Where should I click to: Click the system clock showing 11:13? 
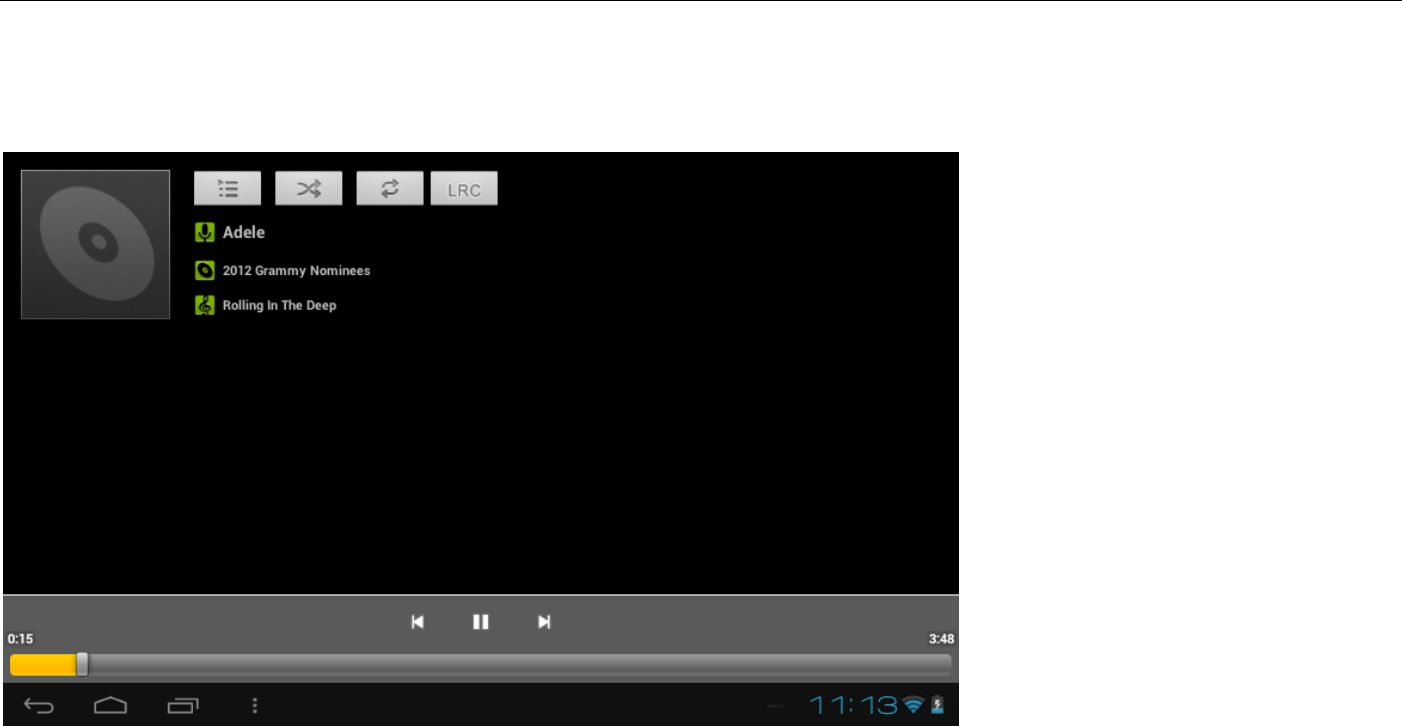coord(853,706)
